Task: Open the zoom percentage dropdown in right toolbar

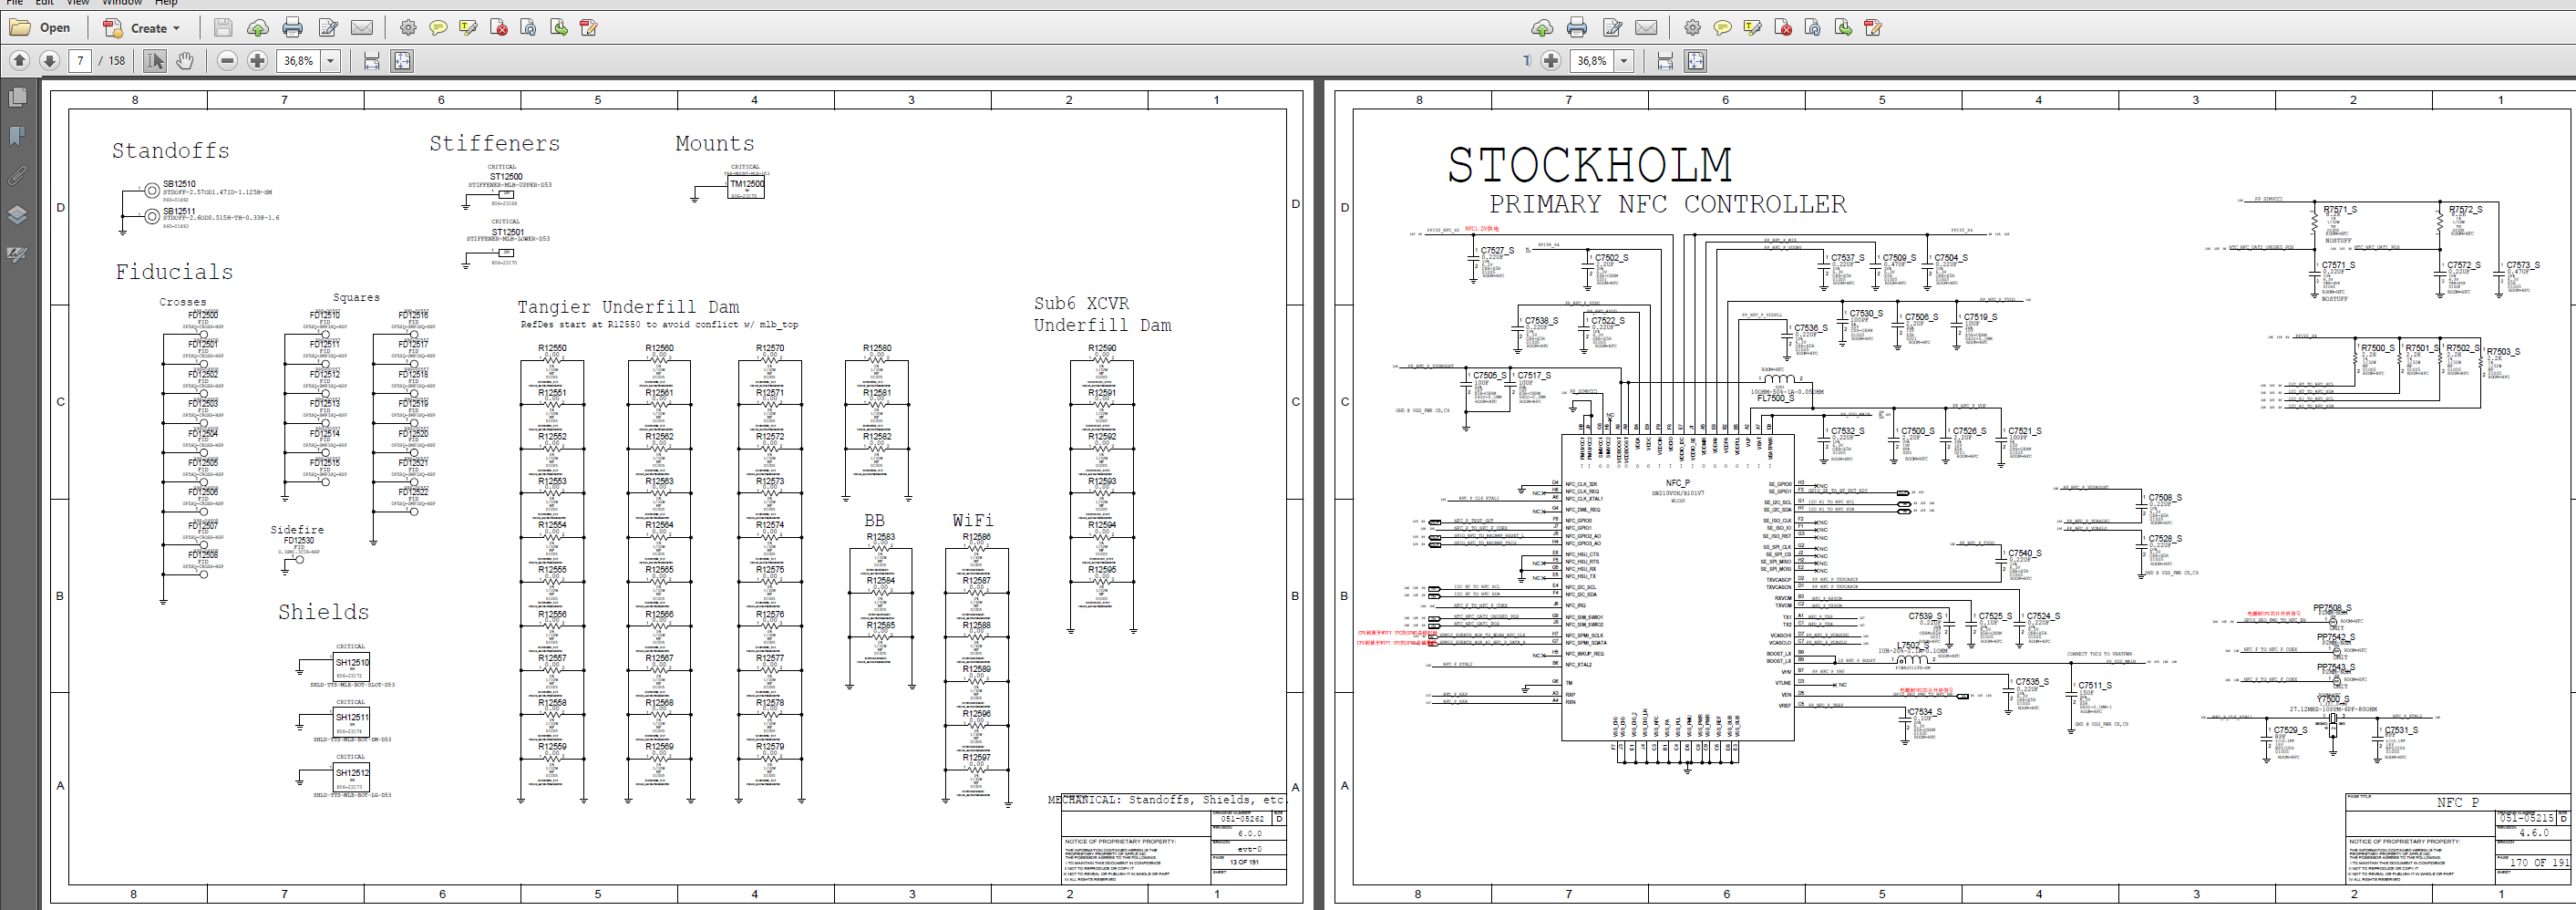Action: pos(1624,61)
